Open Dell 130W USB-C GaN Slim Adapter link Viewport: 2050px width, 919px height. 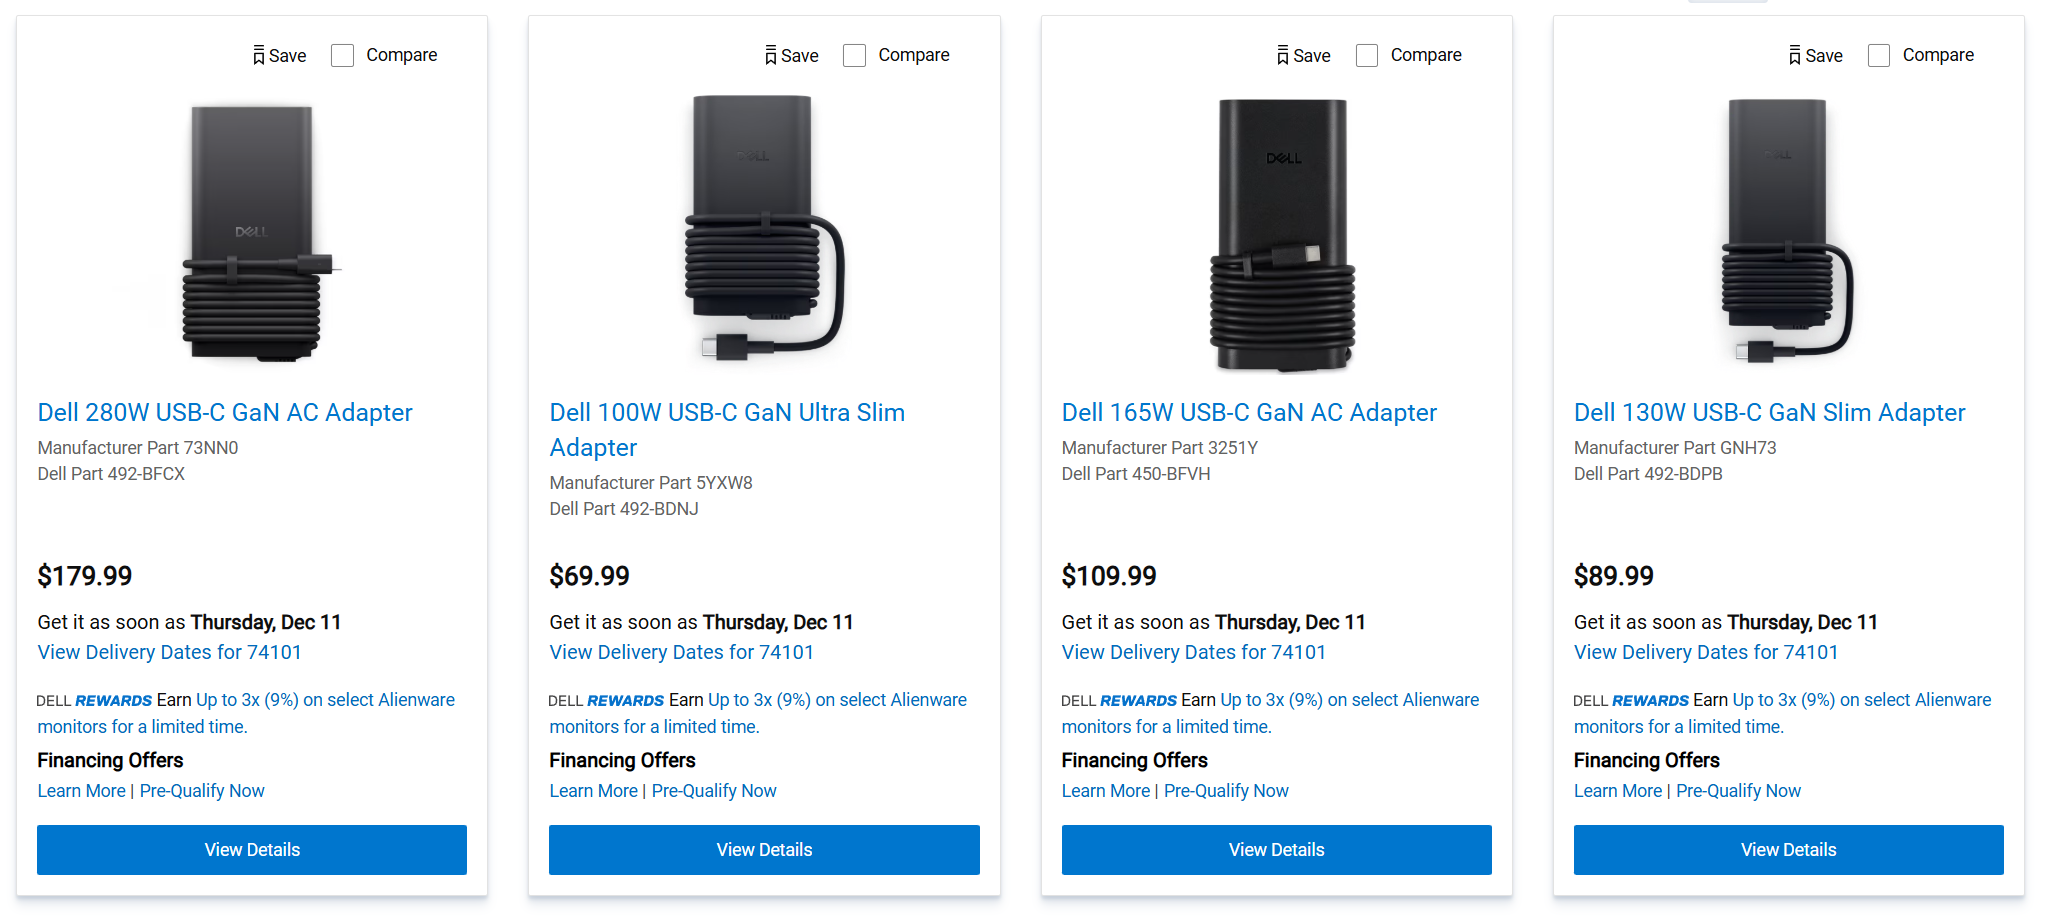coord(1769,413)
